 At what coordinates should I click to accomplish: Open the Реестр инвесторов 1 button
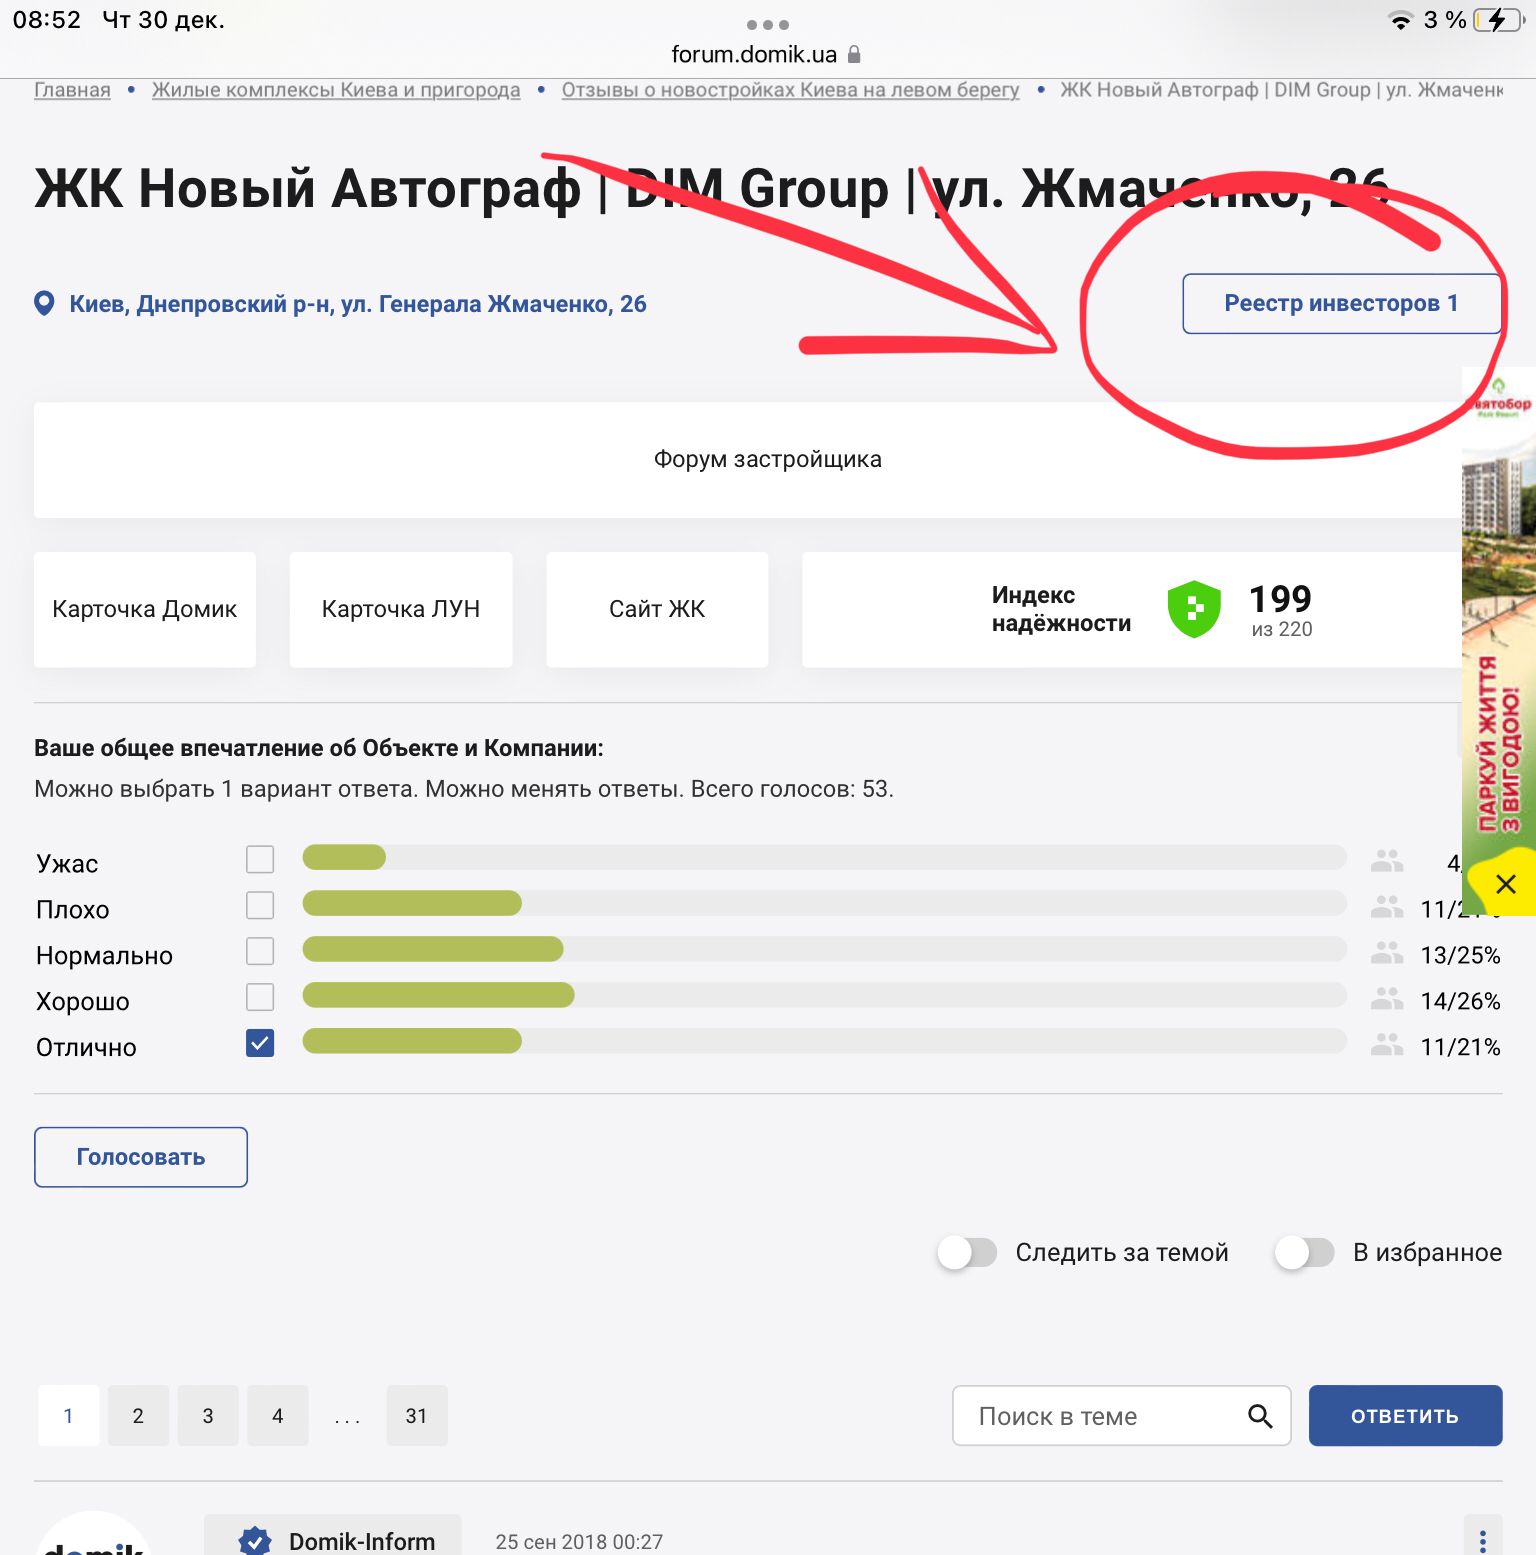1341,303
